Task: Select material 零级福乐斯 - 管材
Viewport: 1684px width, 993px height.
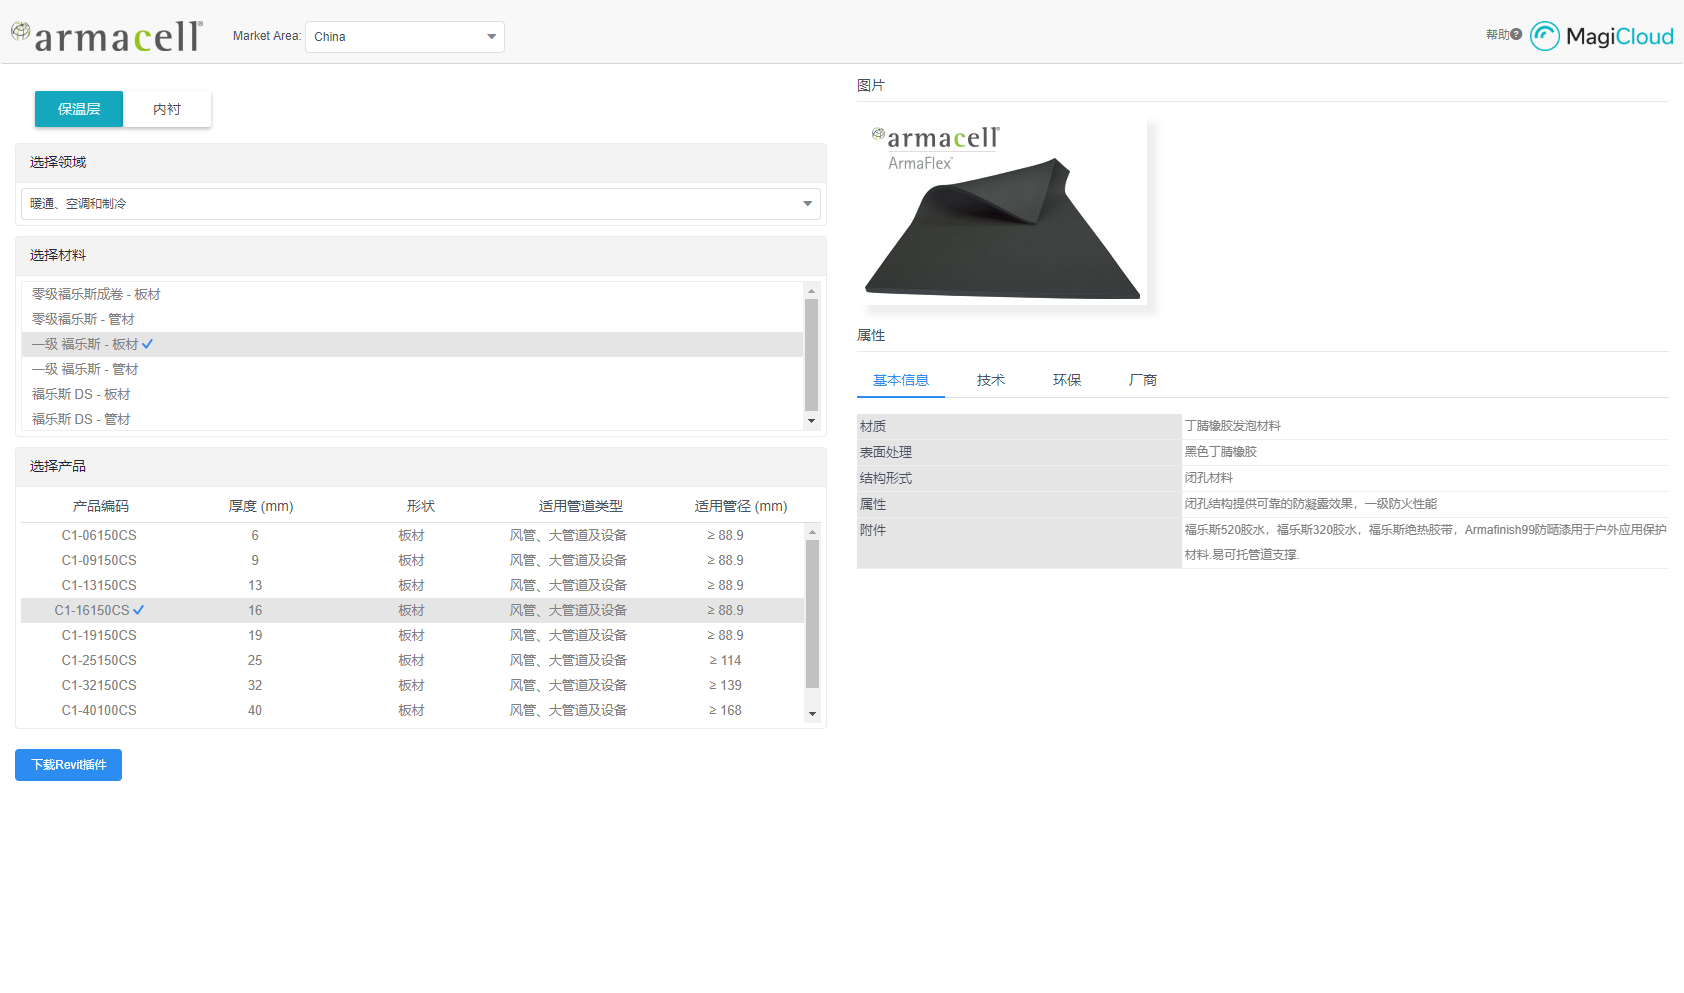Action: click(x=83, y=319)
